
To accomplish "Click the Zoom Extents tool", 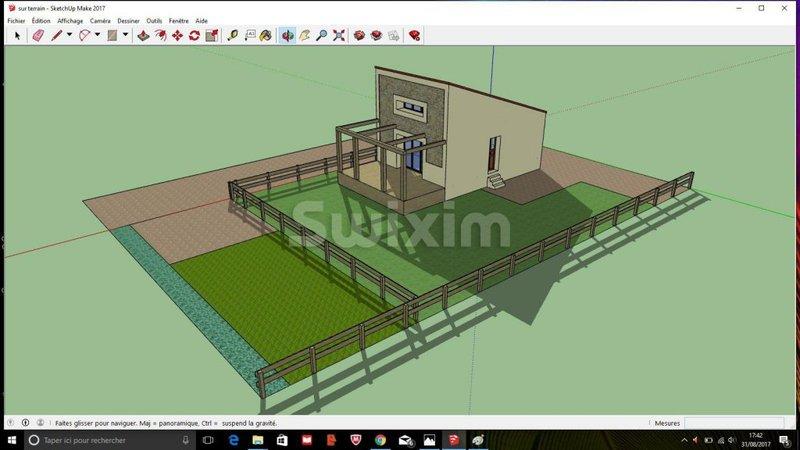I will click(x=339, y=35).
